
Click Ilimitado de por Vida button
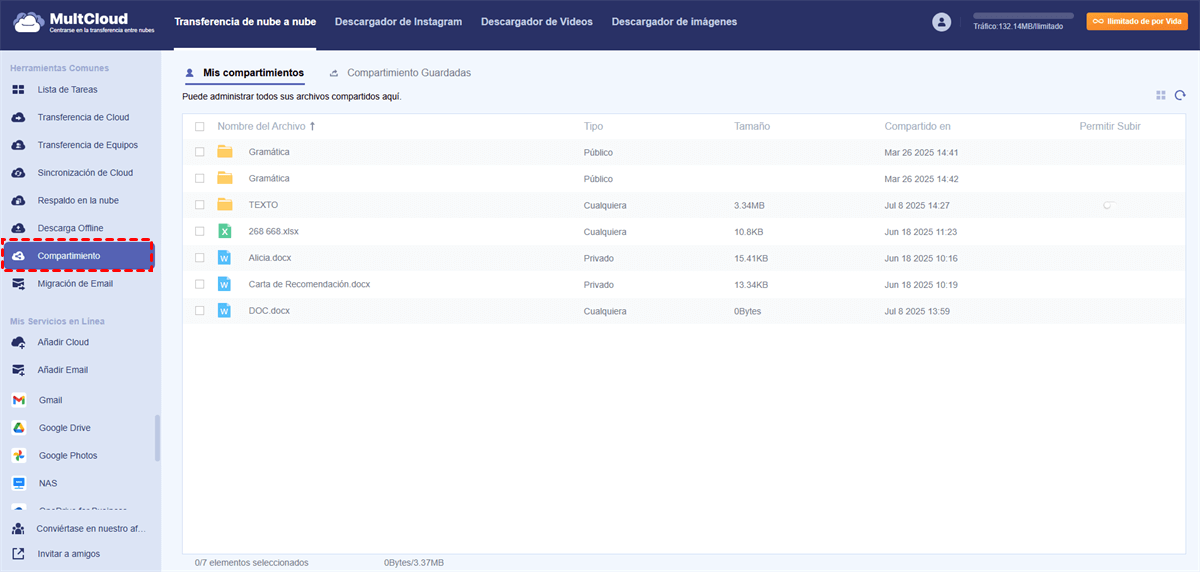click(x=1137, y=21)
